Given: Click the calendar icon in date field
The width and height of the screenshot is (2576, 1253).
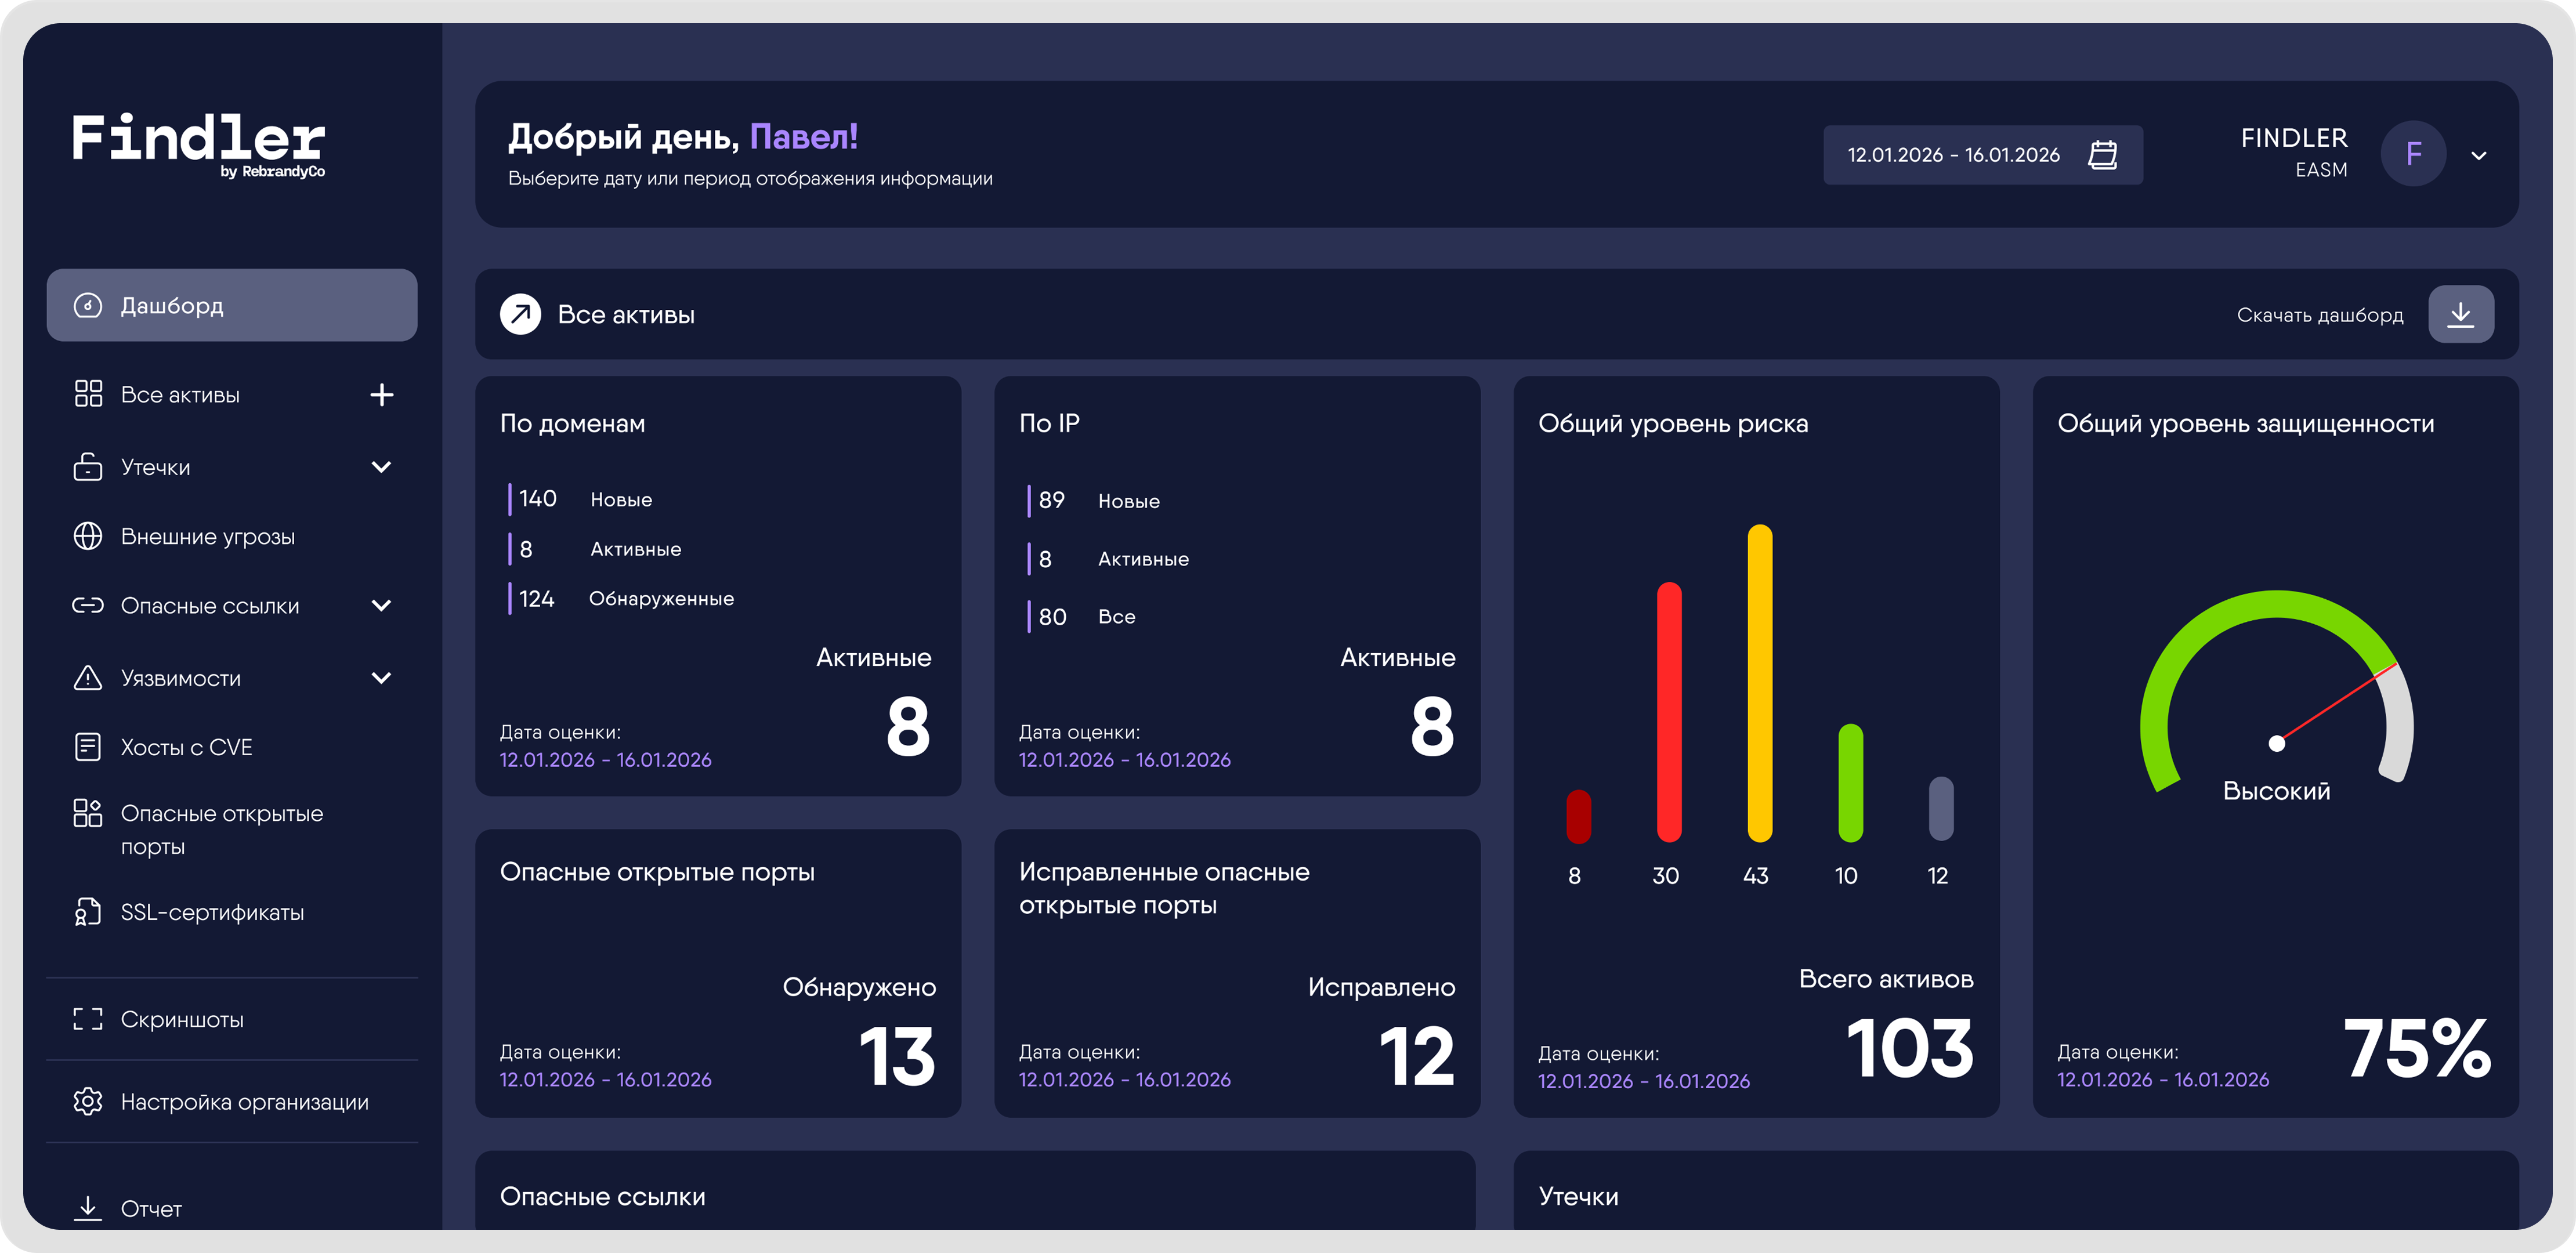Looking at the screenshot, I should click(2102, 155).
